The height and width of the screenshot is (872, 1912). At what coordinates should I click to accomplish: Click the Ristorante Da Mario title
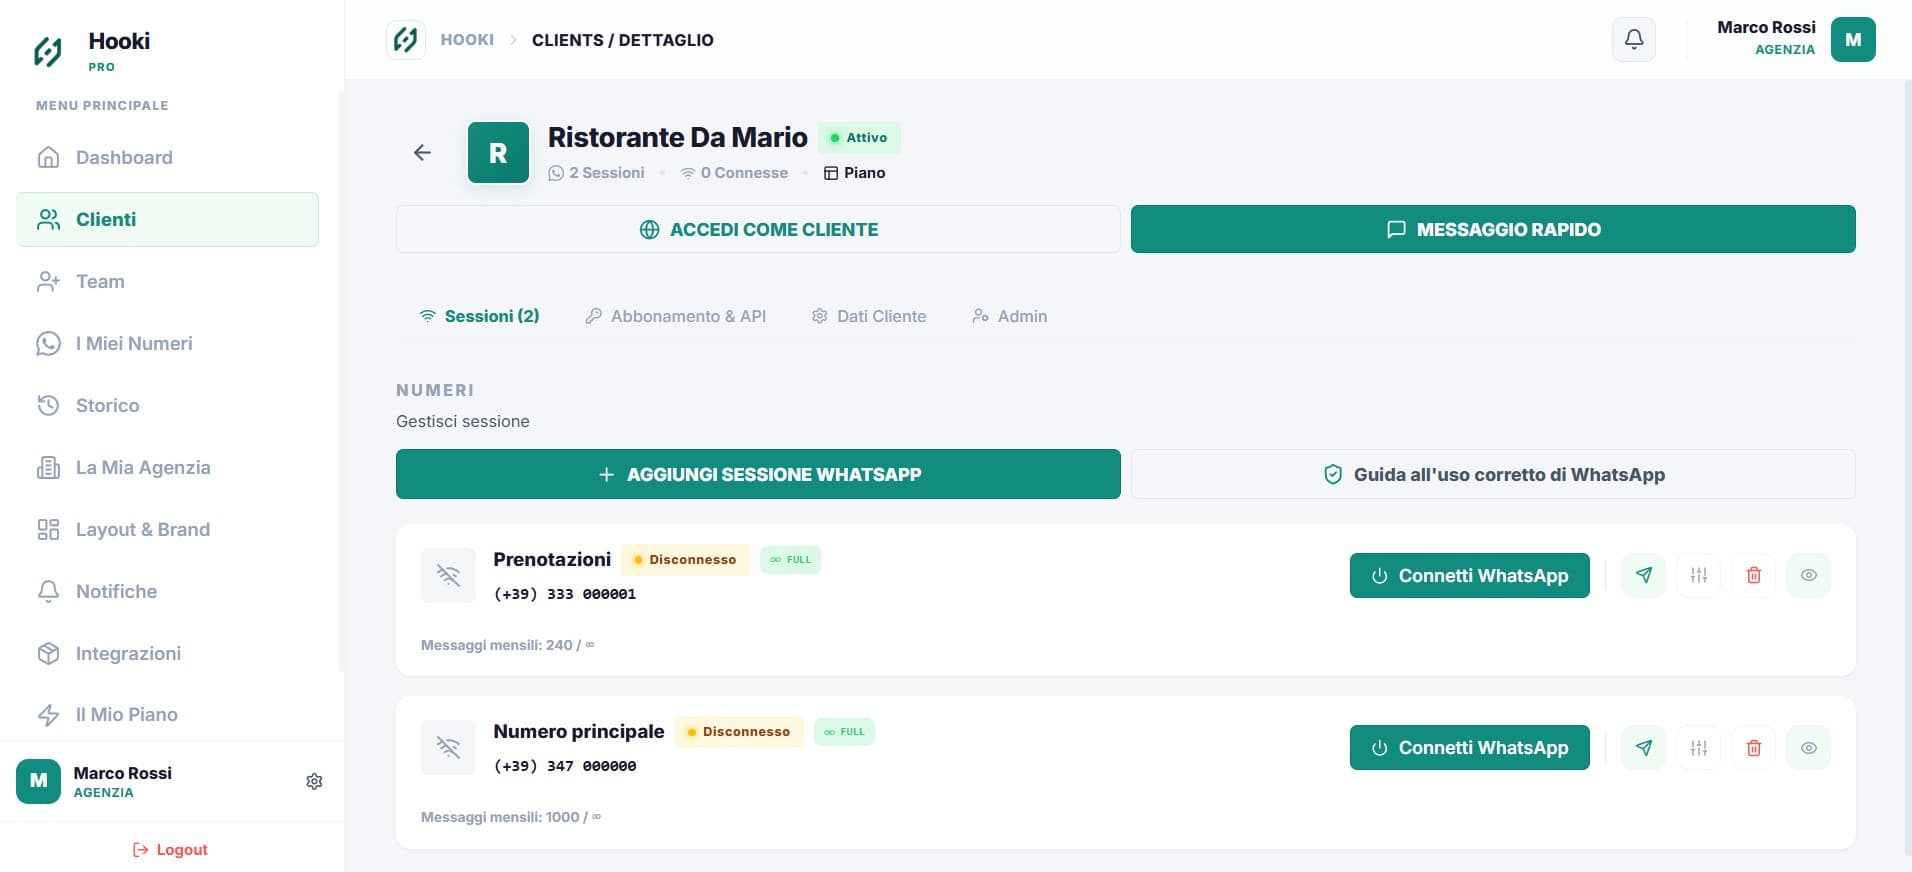click(678, 137)
